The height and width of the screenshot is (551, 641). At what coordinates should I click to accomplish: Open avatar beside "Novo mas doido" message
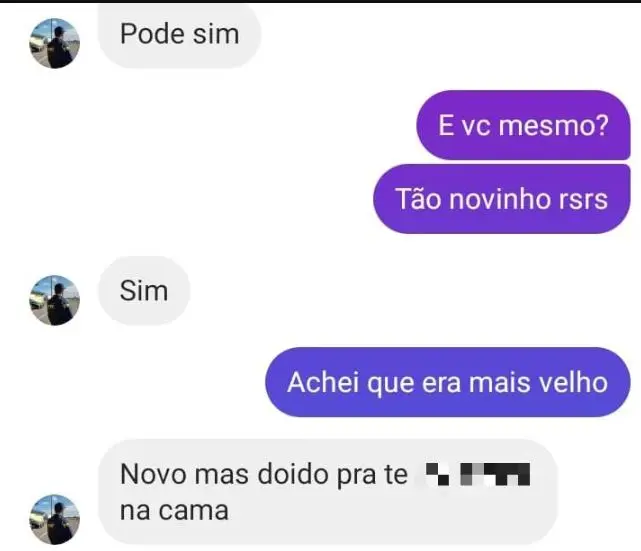click(x=54, y=519)
